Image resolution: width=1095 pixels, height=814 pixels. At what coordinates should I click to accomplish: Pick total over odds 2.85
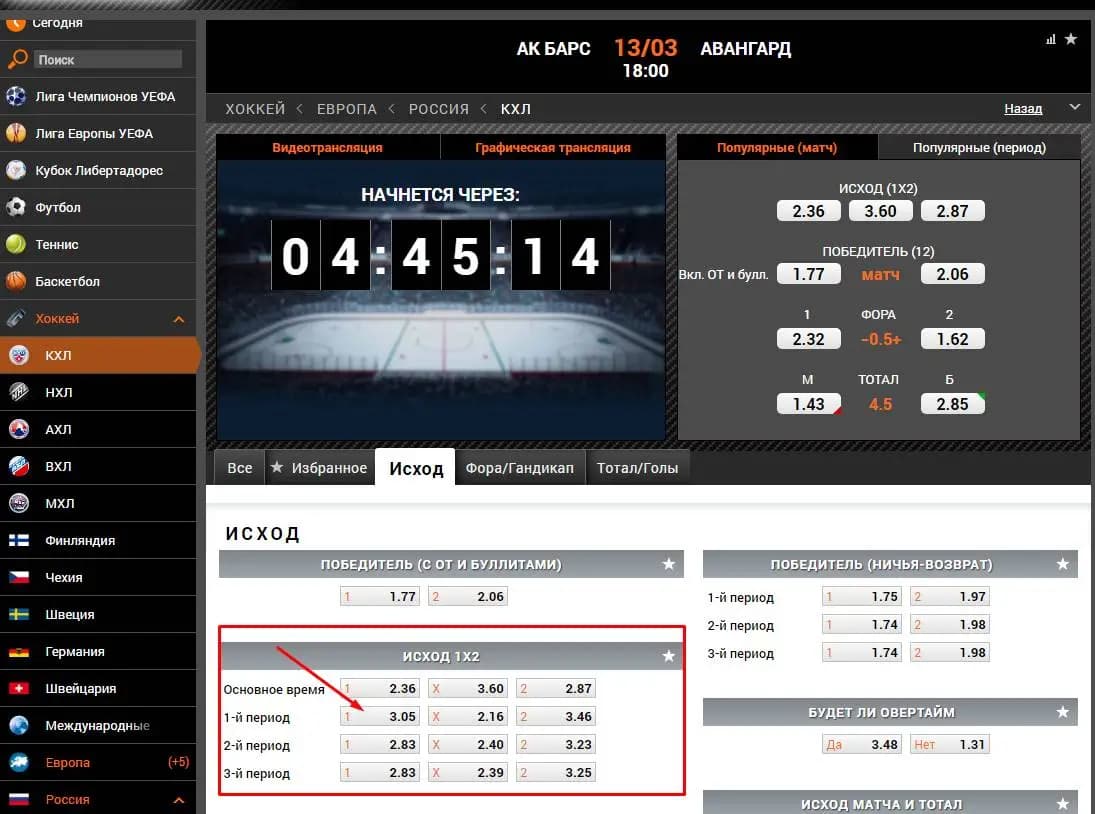click(x=953, y=404)
